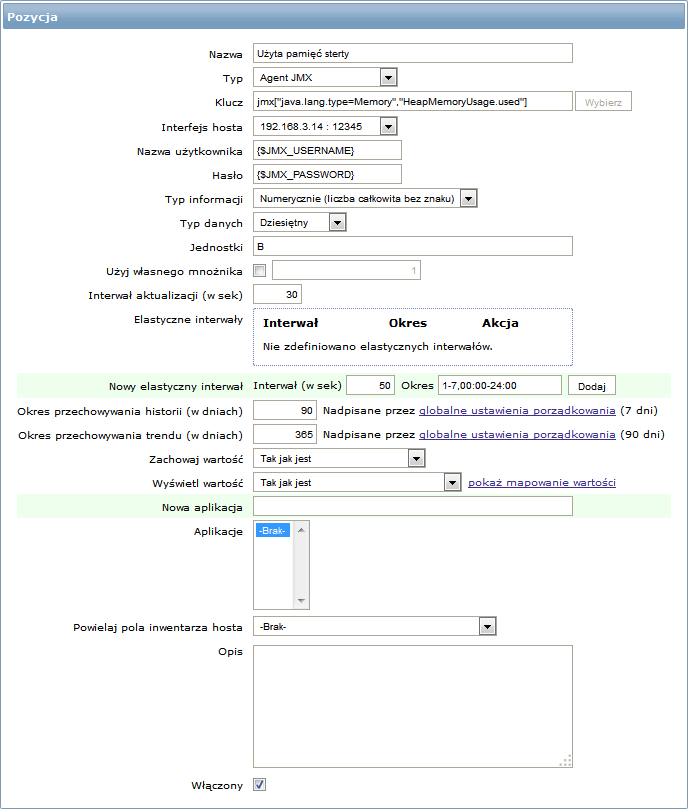Screen dimensions: 688x809
Task: Open the housekeeping settings link beside history field
Action: pos(517,411)
